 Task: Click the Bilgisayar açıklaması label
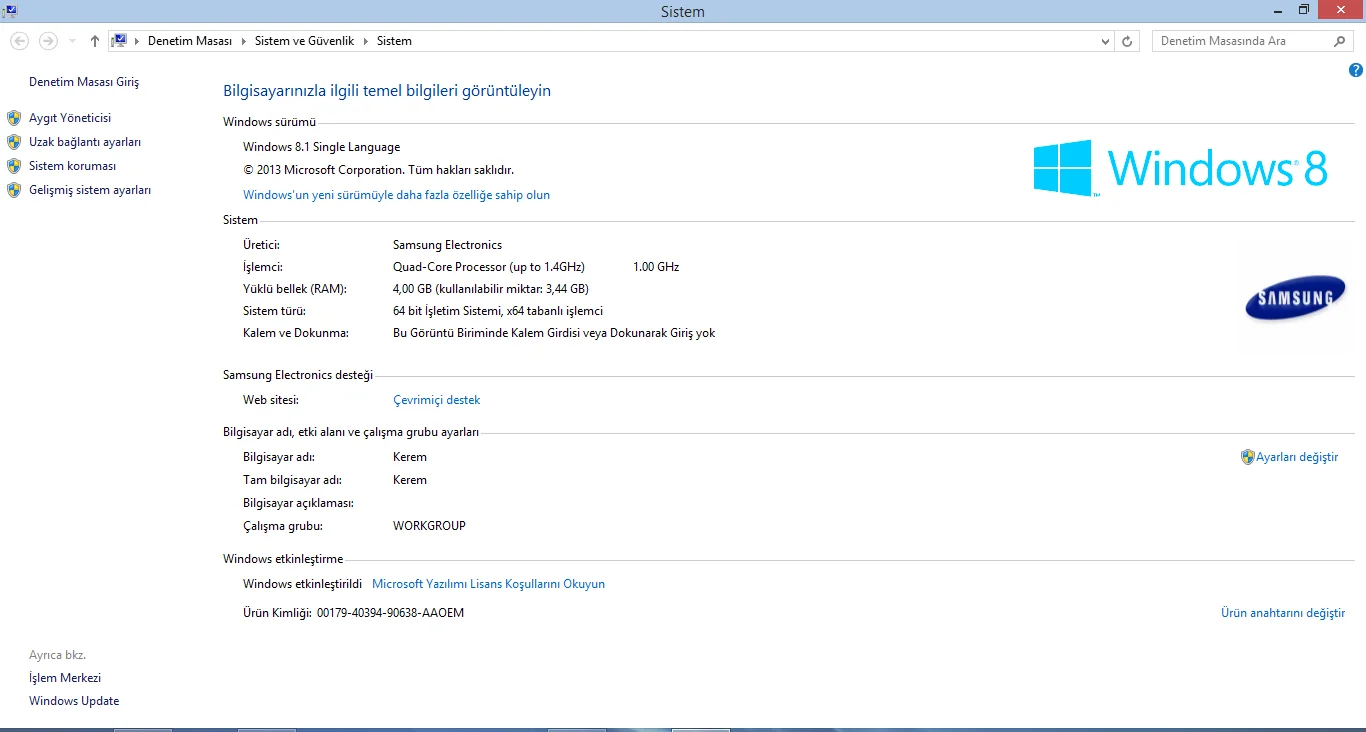click(x=298, y=503)
